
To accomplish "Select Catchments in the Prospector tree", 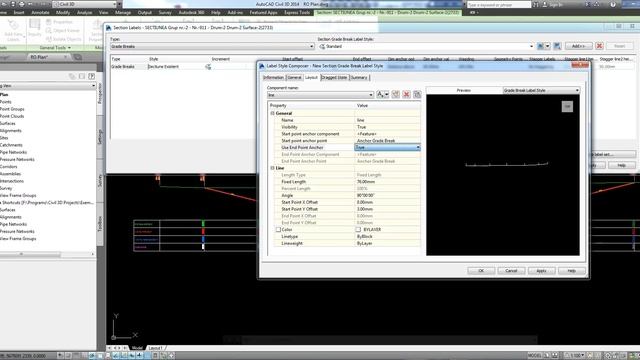I will tap(11, 145).
